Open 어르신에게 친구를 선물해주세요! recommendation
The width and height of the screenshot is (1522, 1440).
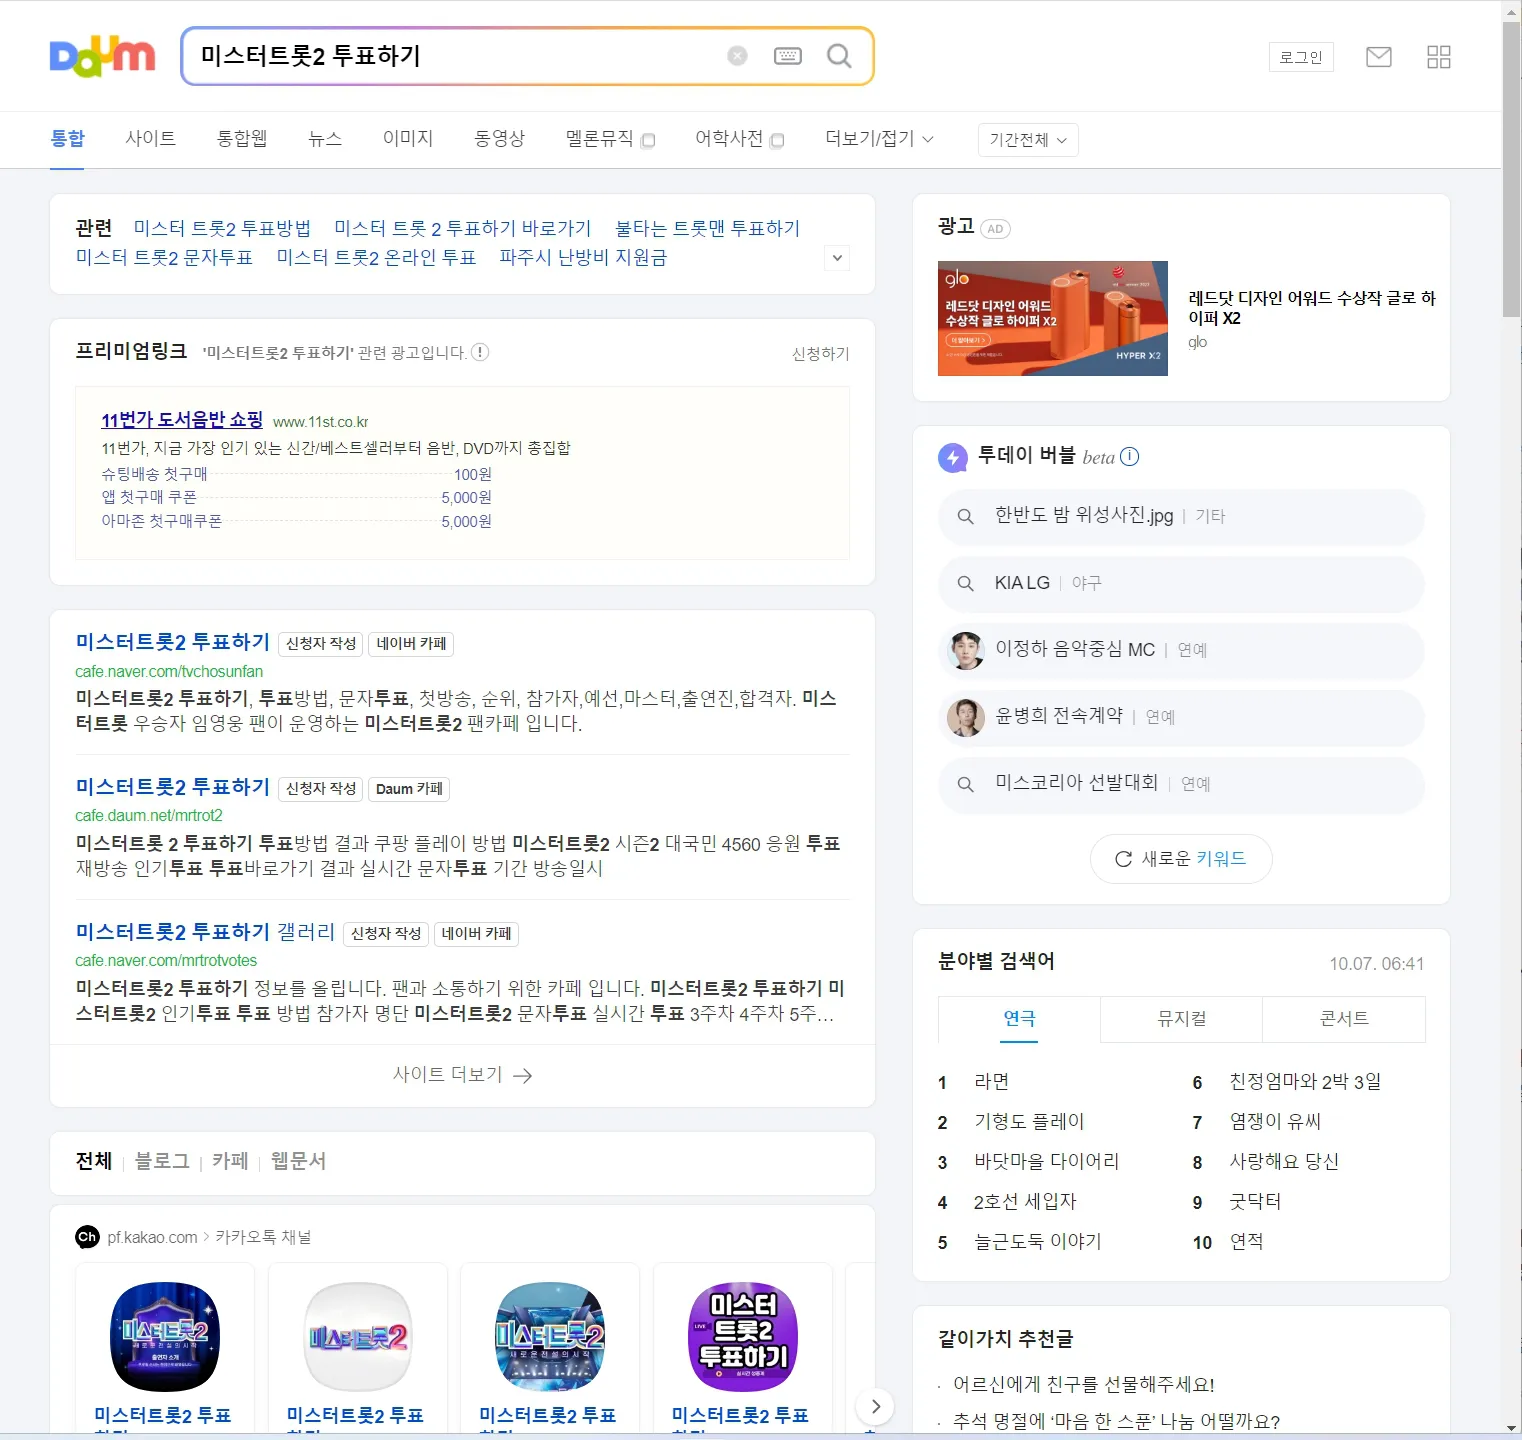1084,1385
